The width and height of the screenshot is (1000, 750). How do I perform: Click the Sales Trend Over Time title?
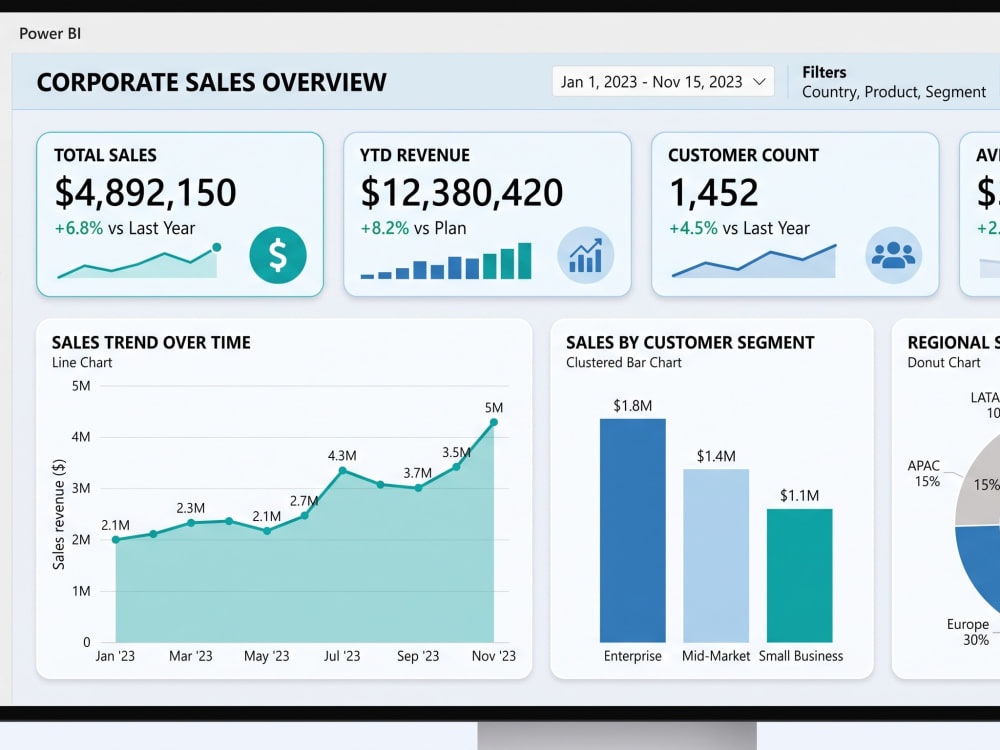[151, 342]
